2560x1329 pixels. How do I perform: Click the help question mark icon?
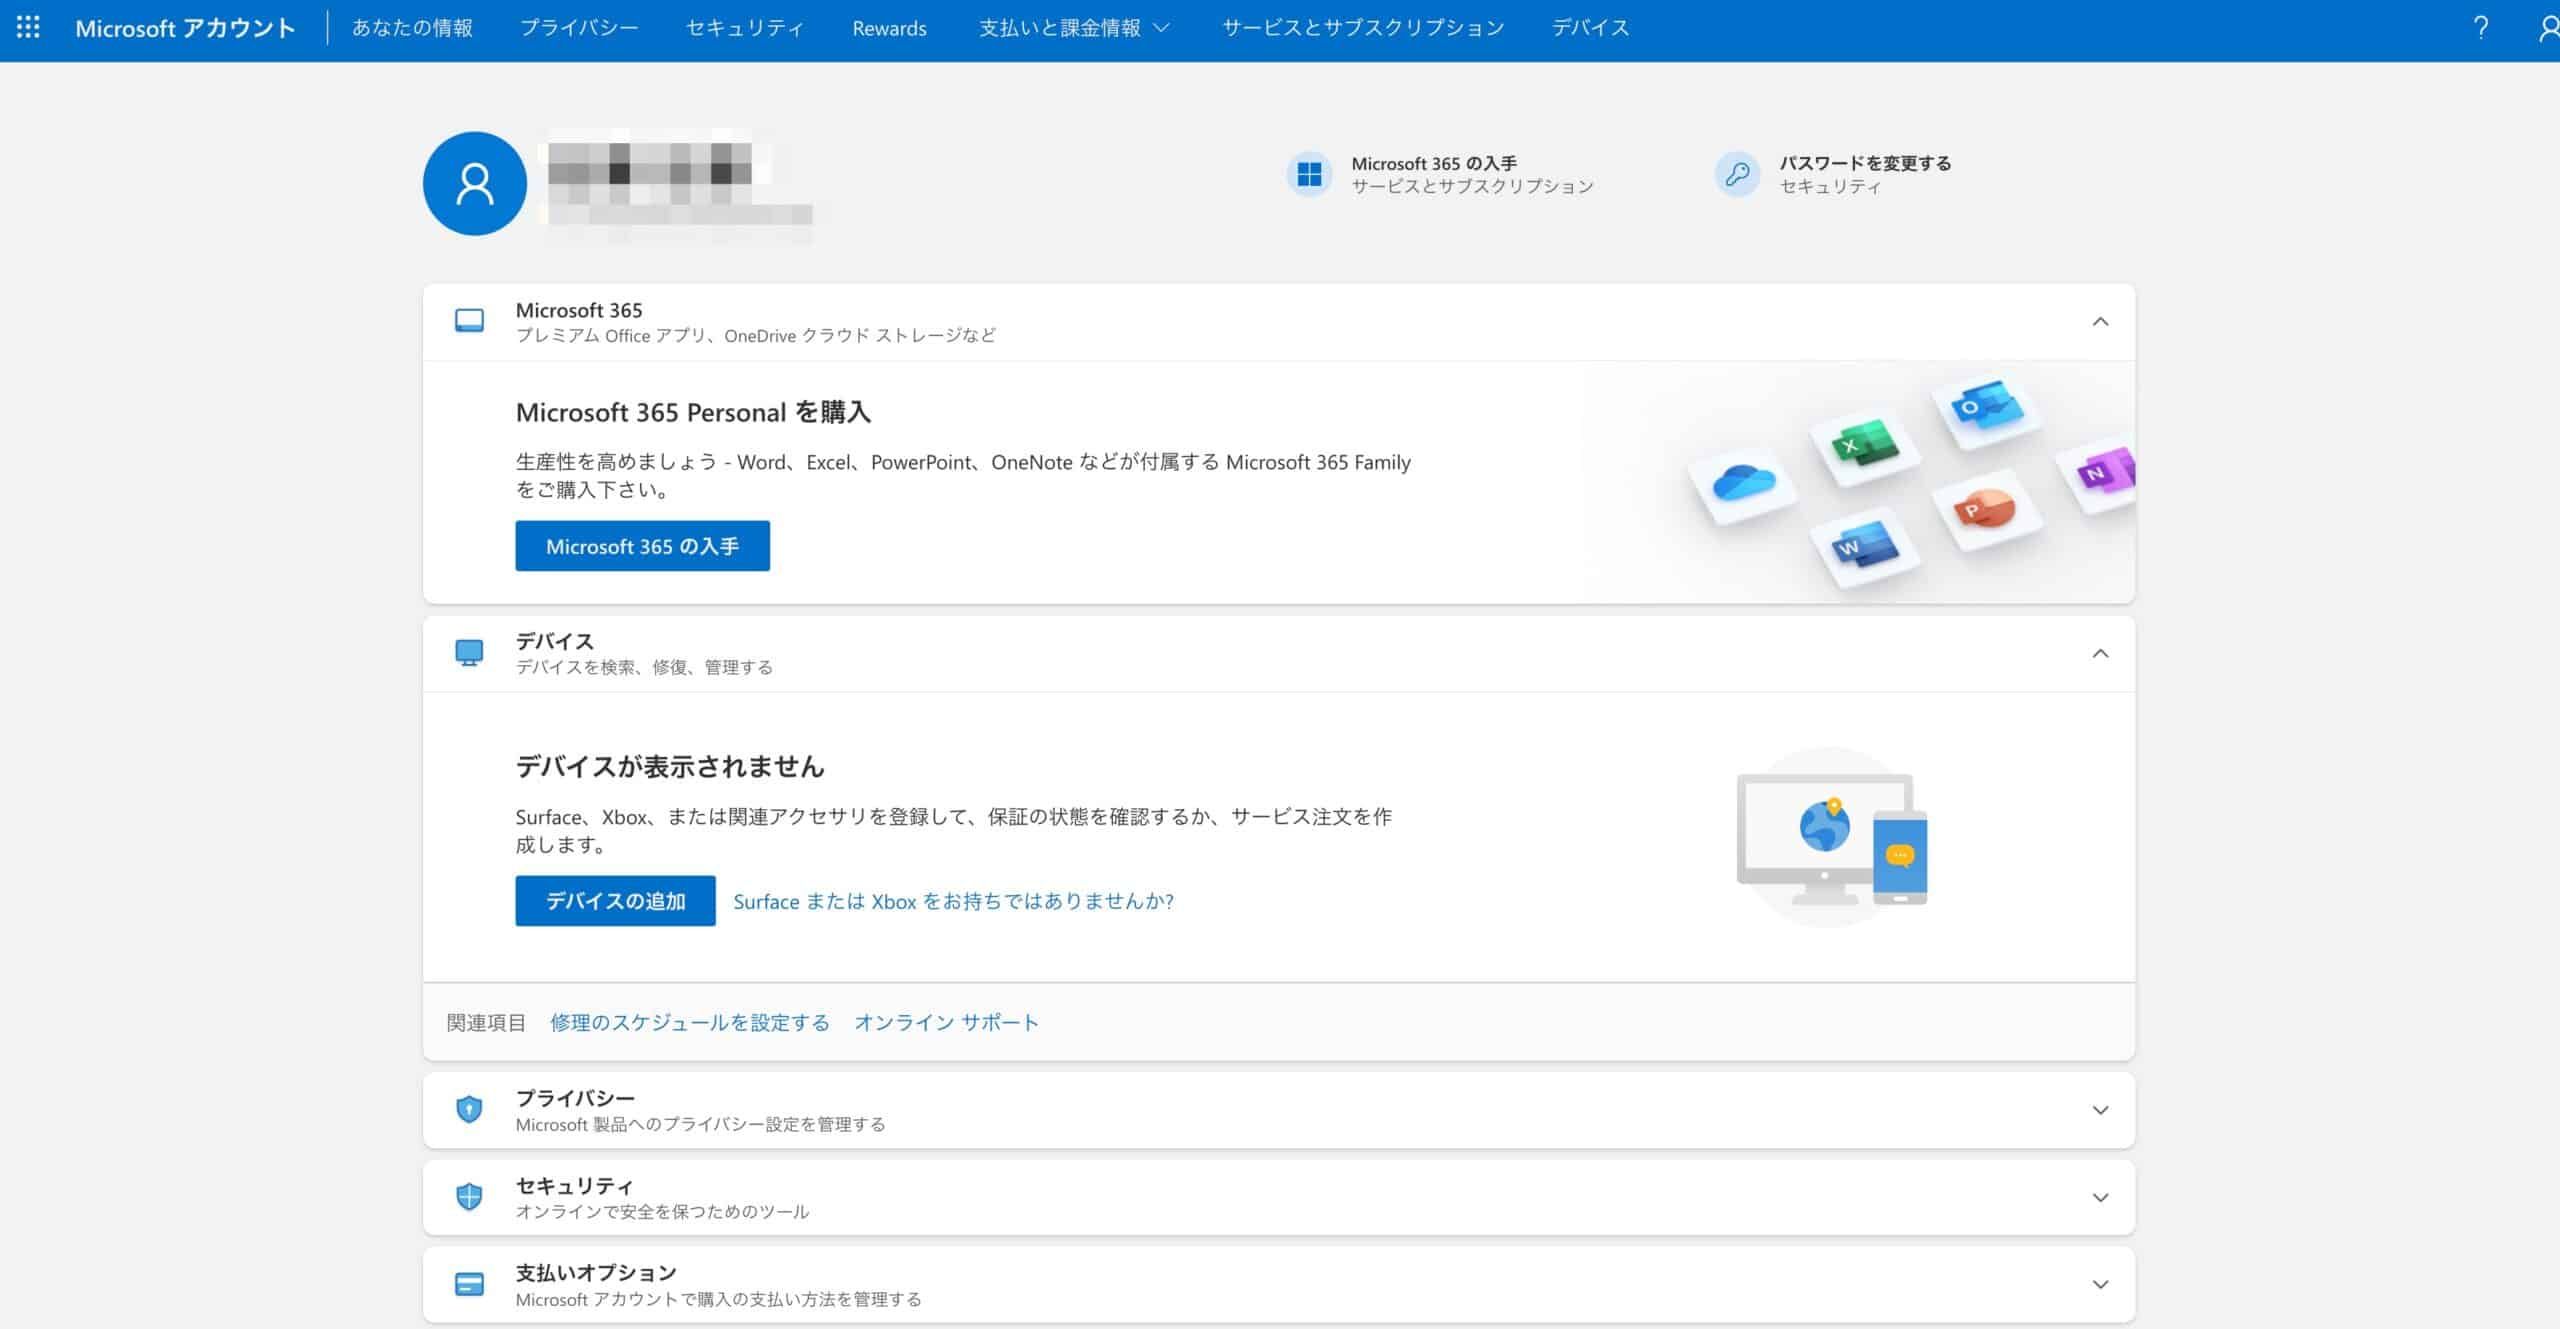tap(2480, 28)
